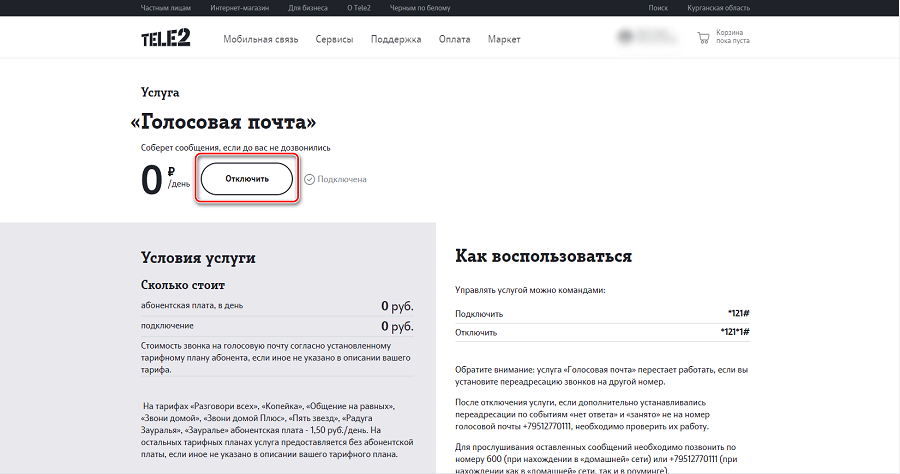Click the Подключена checkmark icon
The height and width of the screenshot is (474, 900).
pyautogui.click(x=309, y=179)
